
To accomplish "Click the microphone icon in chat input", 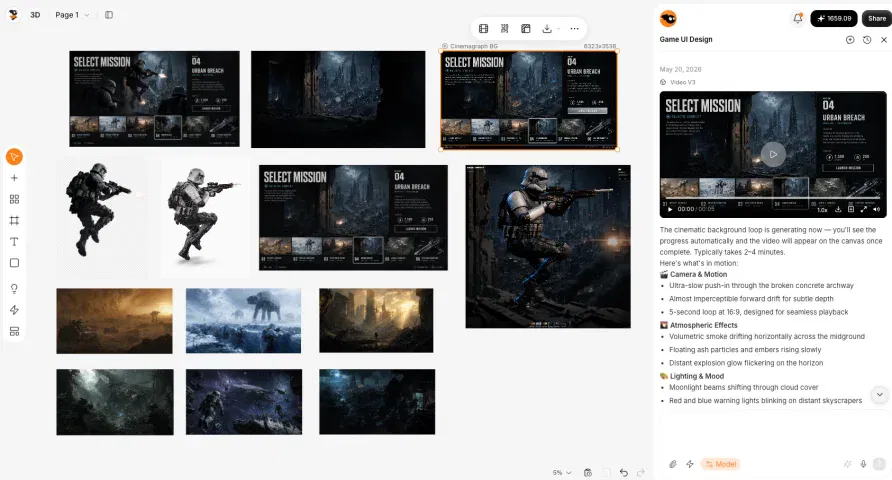I will coord(863,464).
